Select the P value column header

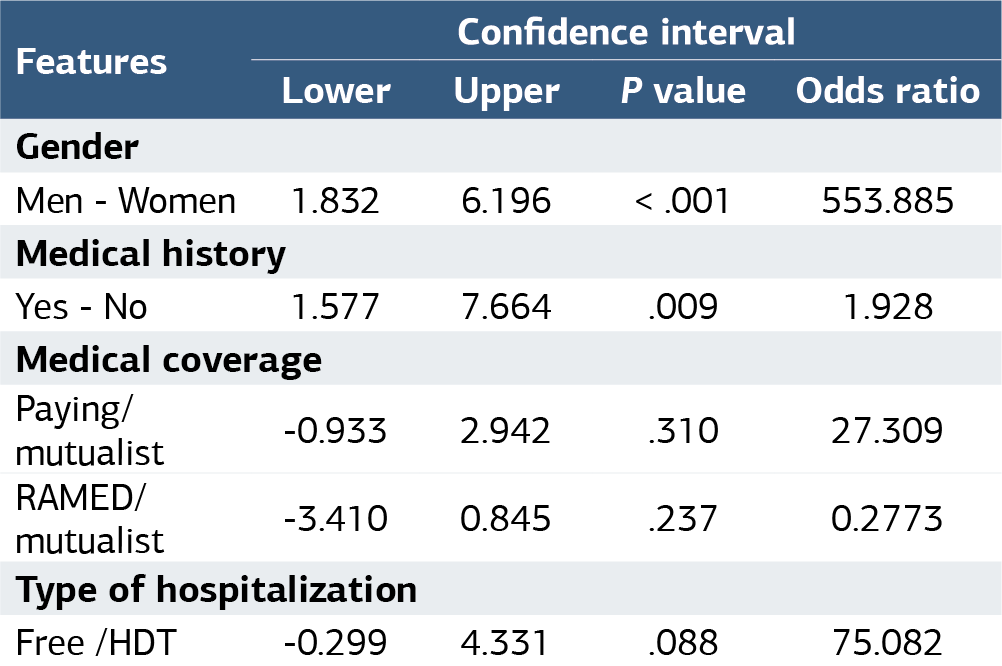pyautogui.click(x=683, y=91)
